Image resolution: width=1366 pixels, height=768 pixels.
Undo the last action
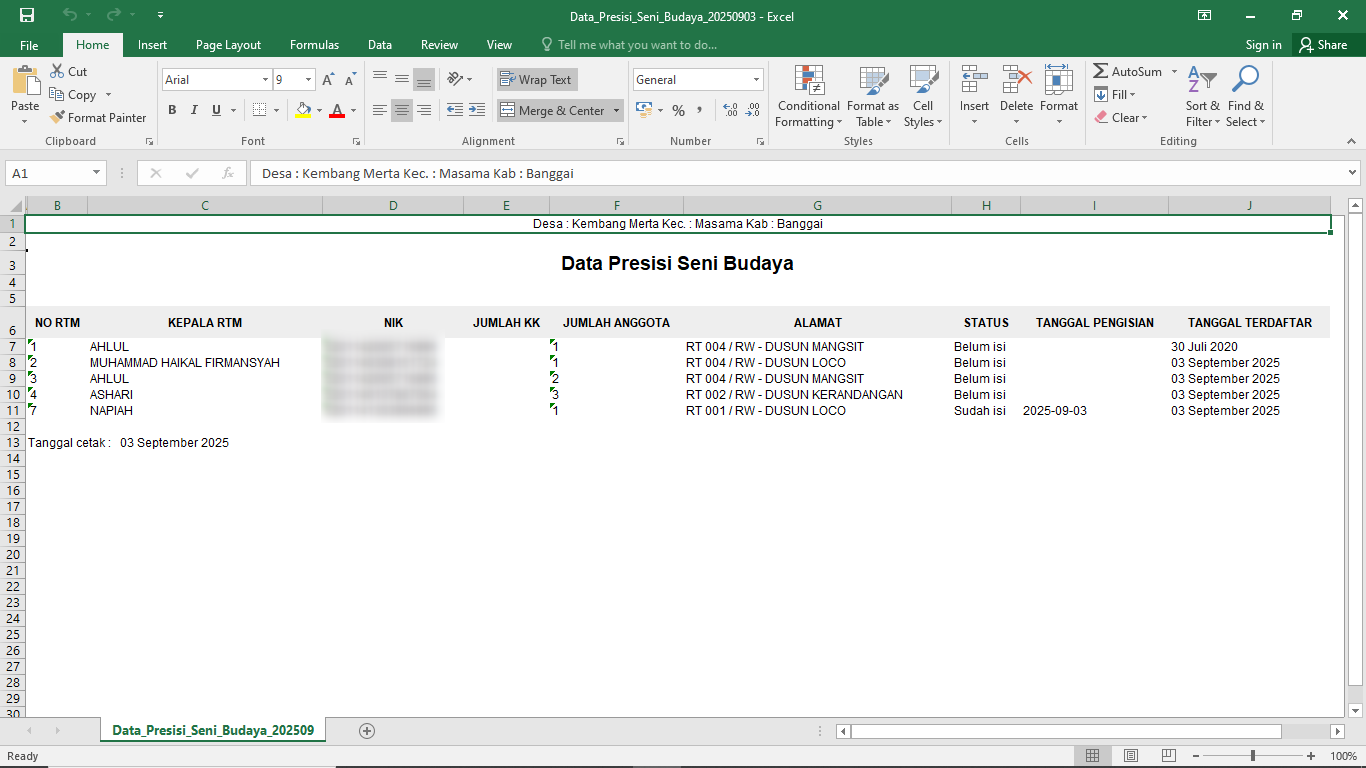[x=69, y=15]
